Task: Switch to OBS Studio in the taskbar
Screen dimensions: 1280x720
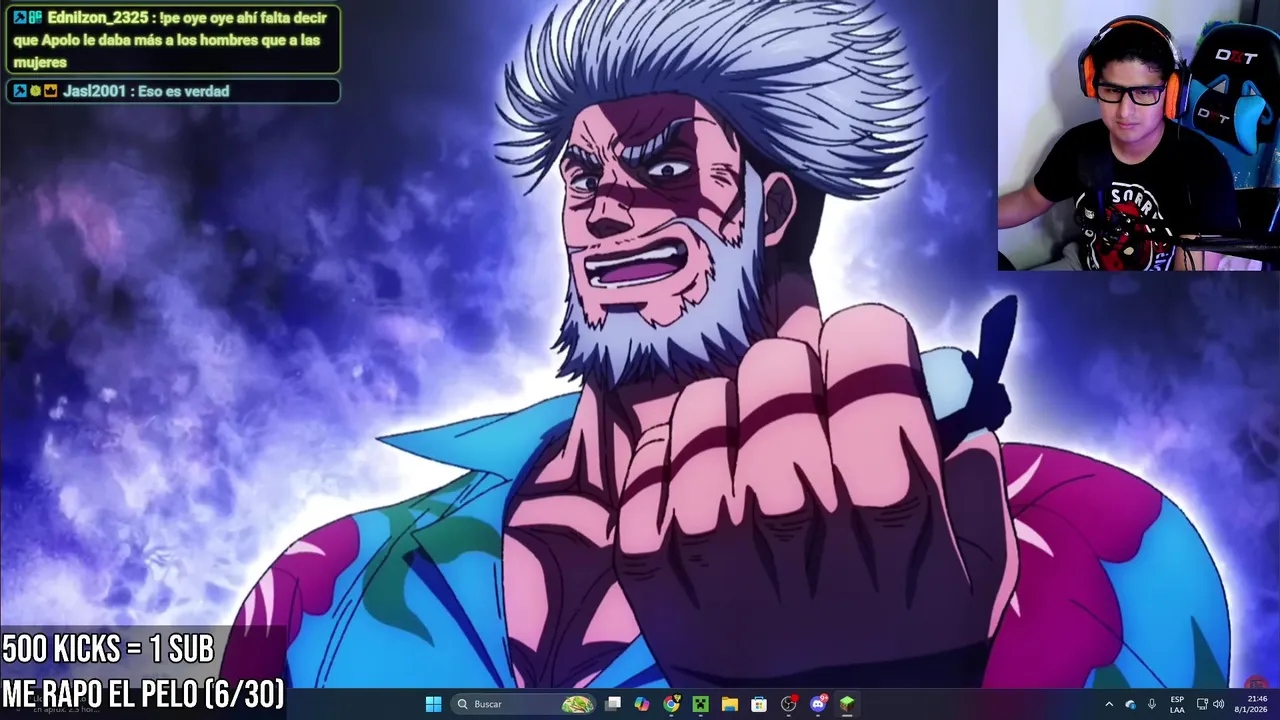Action: coord(789,704)
